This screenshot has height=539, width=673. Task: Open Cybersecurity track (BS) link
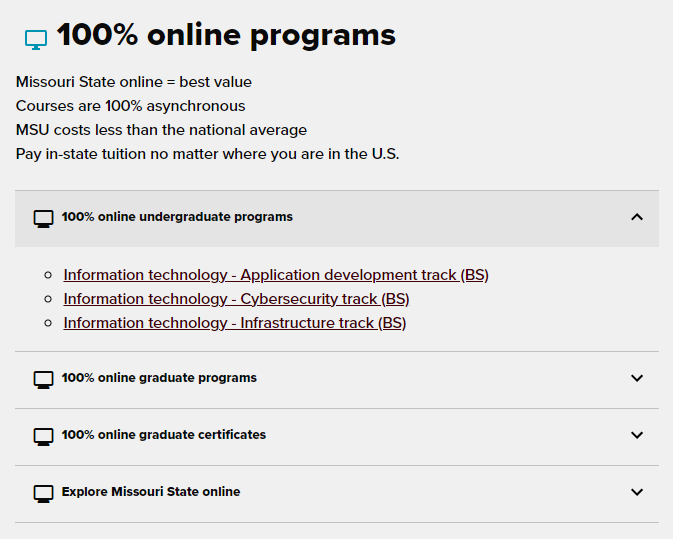tap(236, 299)
